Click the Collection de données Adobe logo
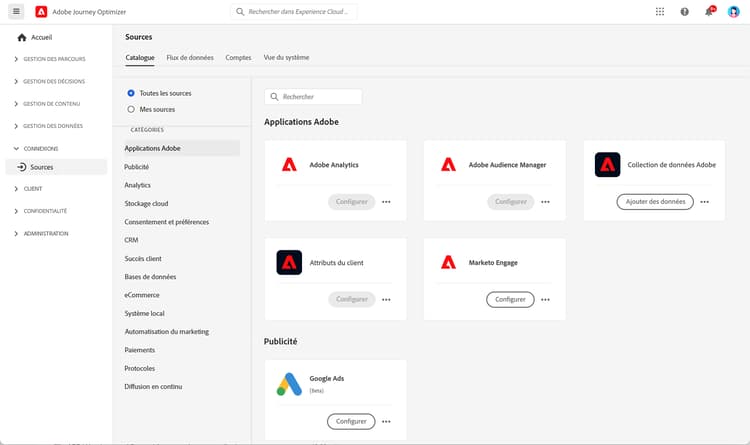The height and width of the screenshot is (445, 750). point(607,165)
